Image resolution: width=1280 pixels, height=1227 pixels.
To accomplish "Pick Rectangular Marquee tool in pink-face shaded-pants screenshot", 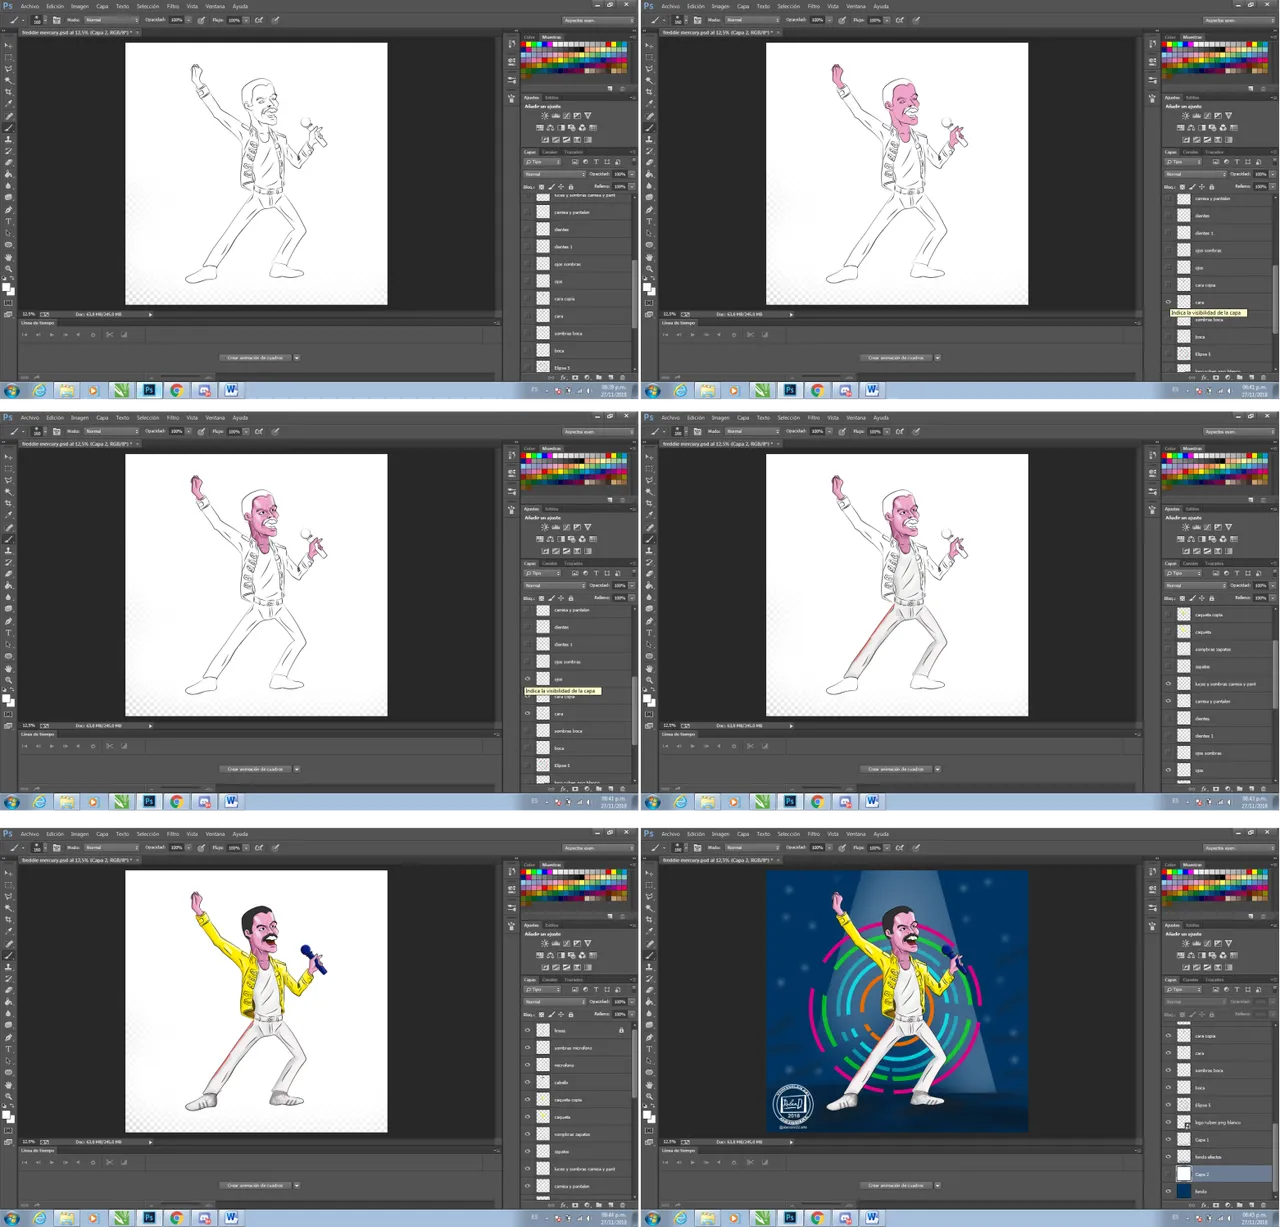I will [649, 469].
